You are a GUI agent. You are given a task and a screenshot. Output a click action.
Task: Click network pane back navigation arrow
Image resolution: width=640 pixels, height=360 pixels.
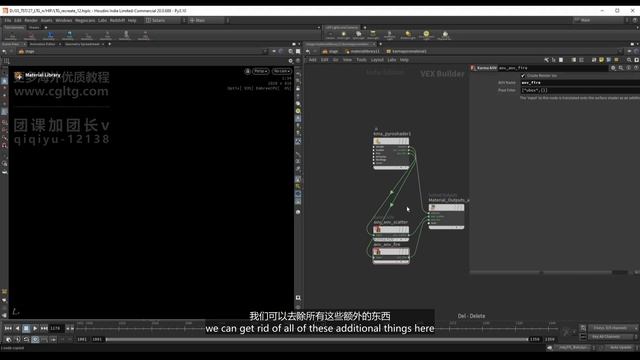(308, 51)
